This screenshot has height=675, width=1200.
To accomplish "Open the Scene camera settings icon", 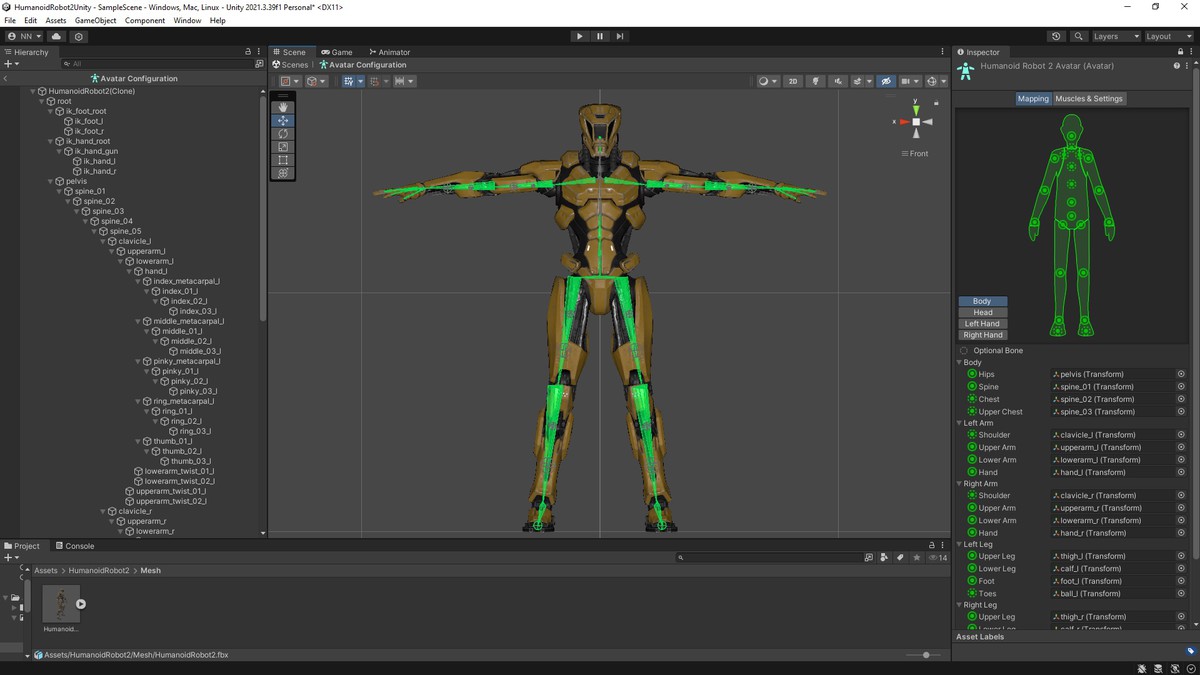I will click(x=906, y=81).
